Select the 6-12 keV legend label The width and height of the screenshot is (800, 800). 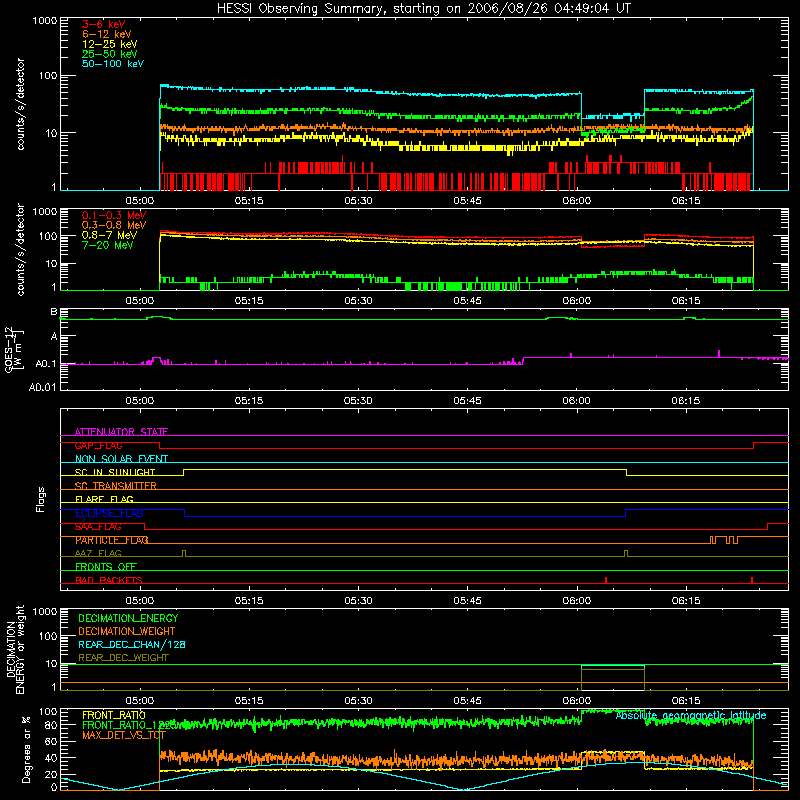click(x=107, y=34)
